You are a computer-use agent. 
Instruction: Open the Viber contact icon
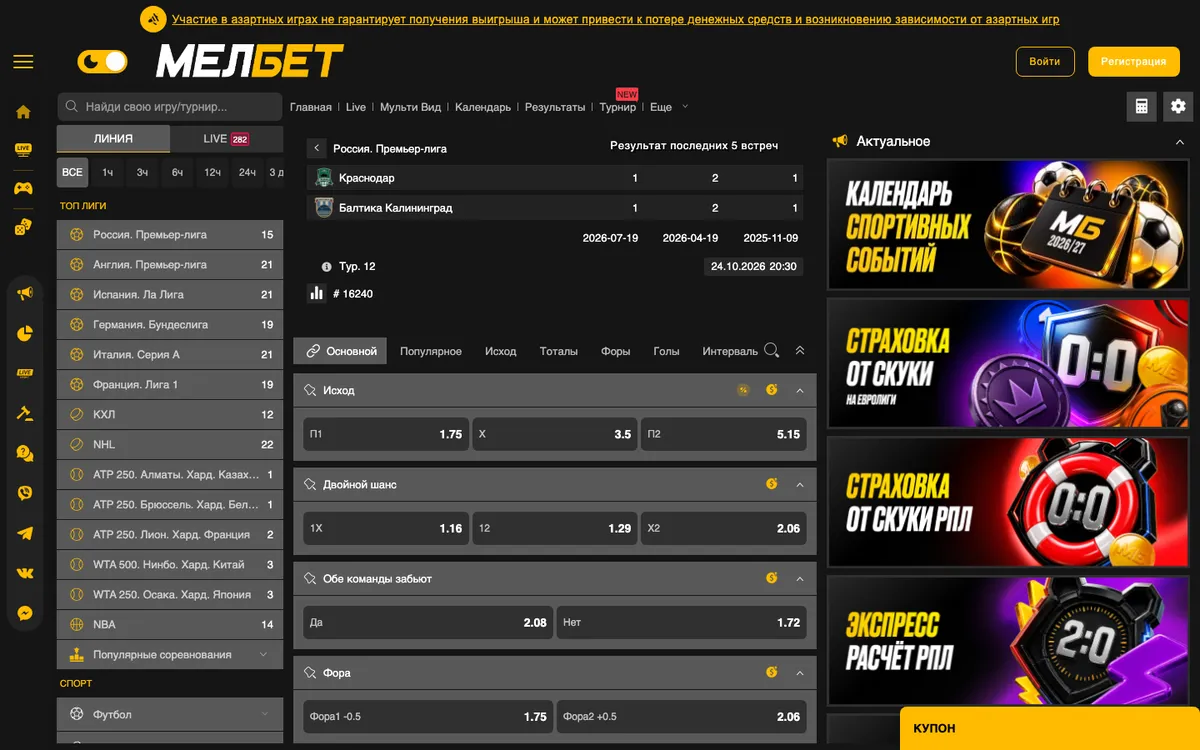(25, 493)
